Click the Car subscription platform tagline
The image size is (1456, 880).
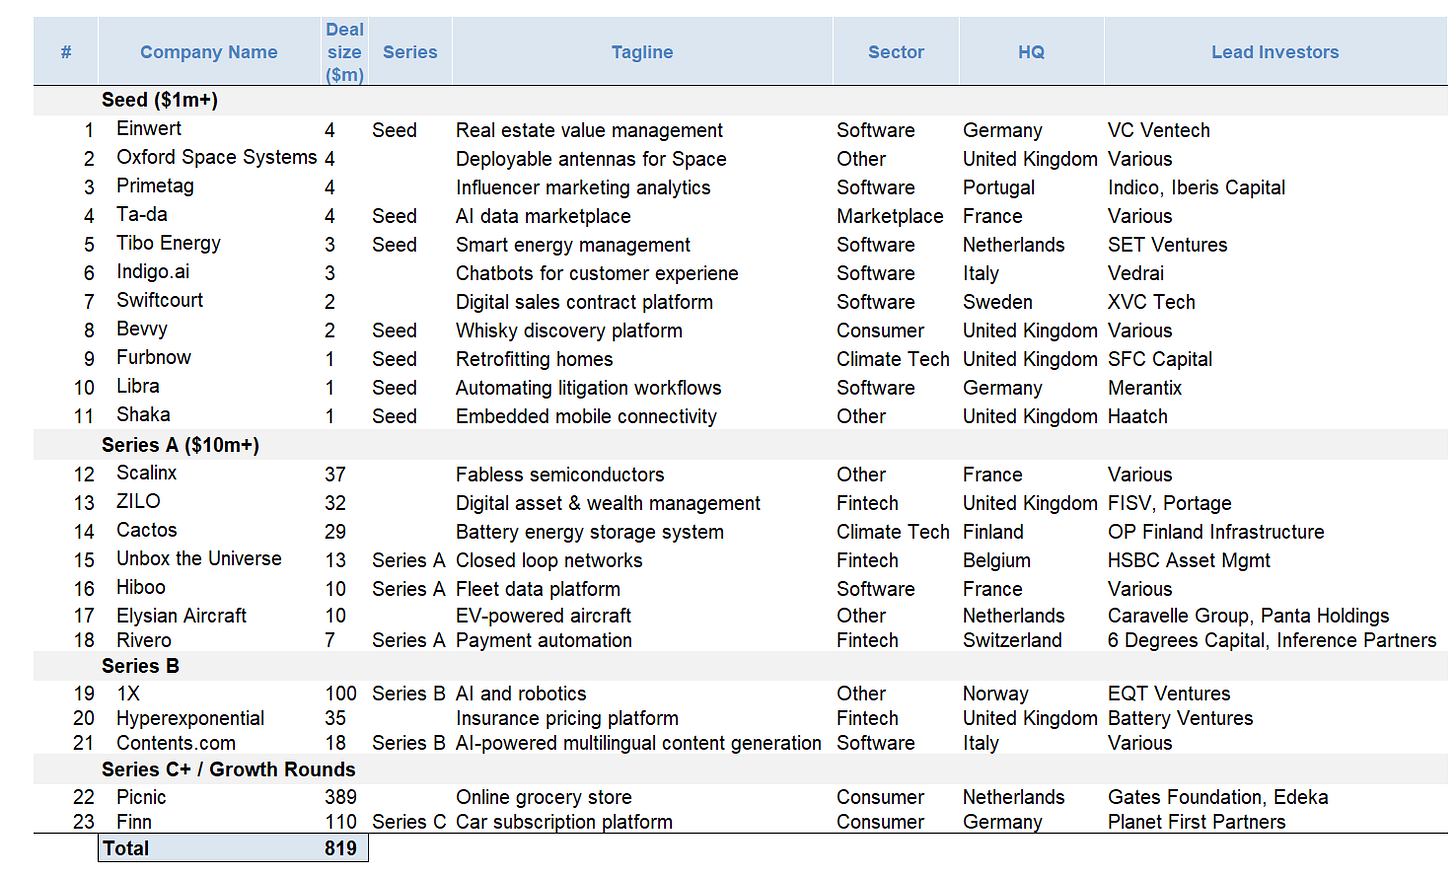pyautogui.click(x=564, y=822)
